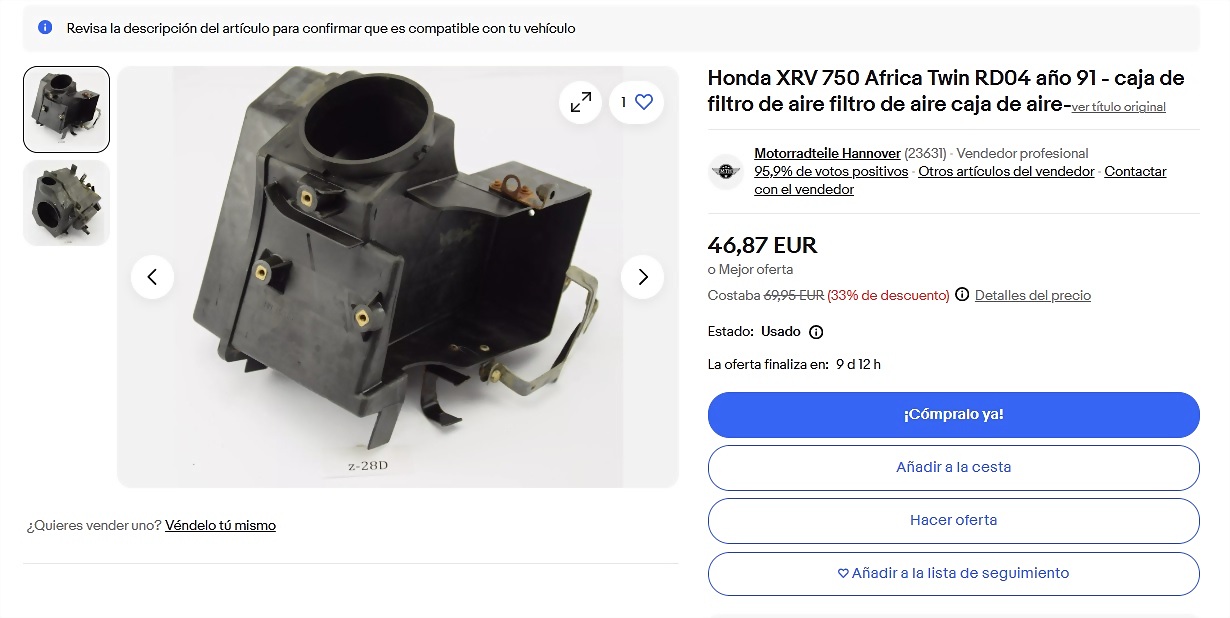
Task: Open Otros artículos del vendedor
Action: point(1006,172)
